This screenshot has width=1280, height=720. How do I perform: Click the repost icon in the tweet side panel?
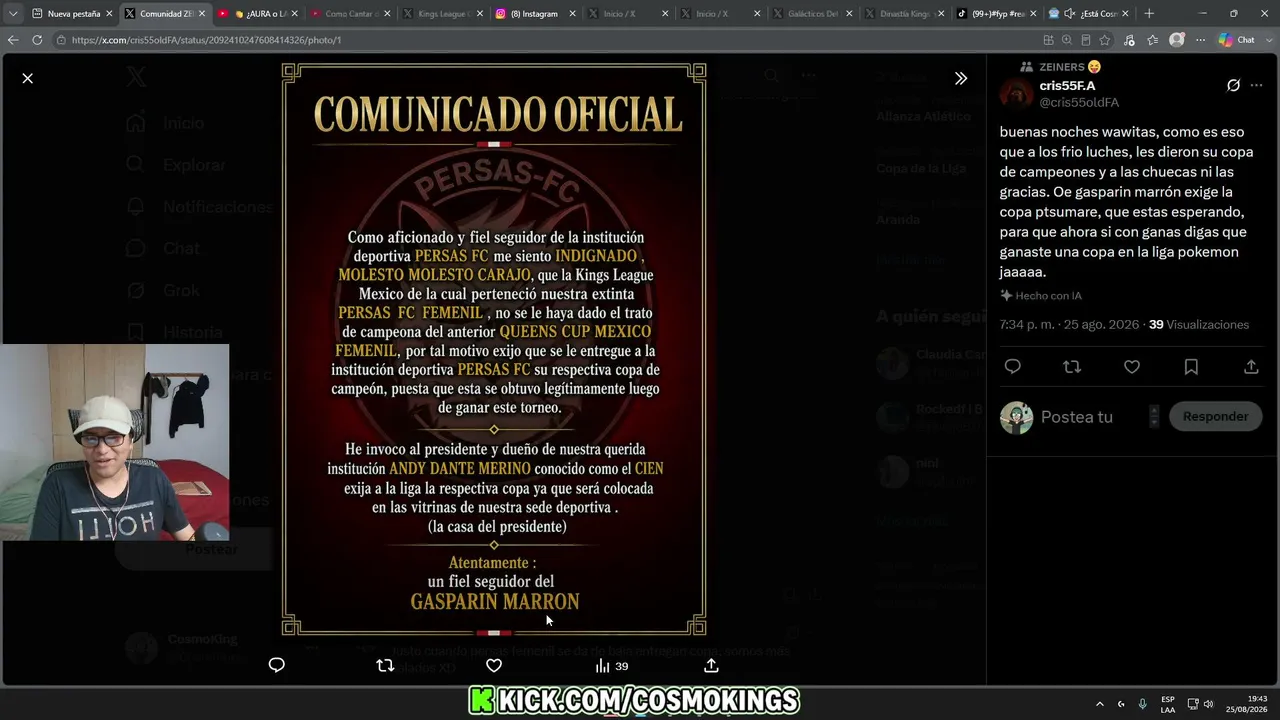1072,367
